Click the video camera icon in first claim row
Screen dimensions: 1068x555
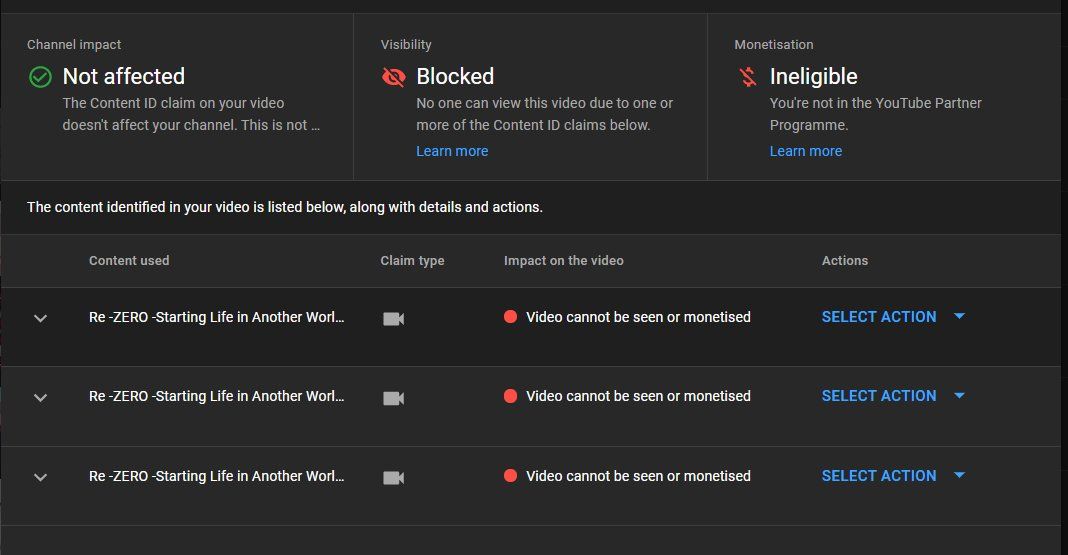(394, 318)
